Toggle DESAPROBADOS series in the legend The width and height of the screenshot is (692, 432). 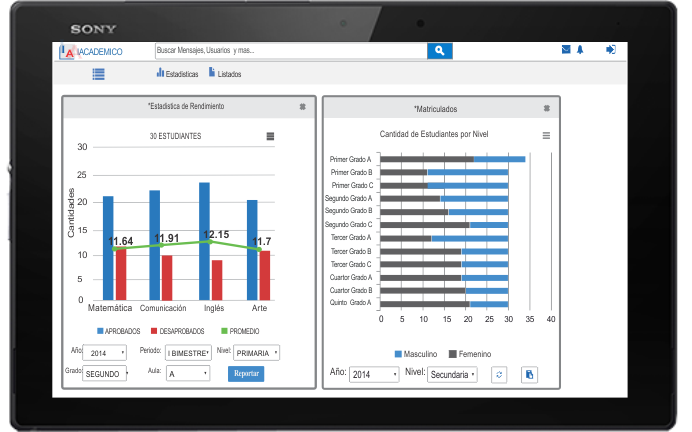tap(177, 331)
